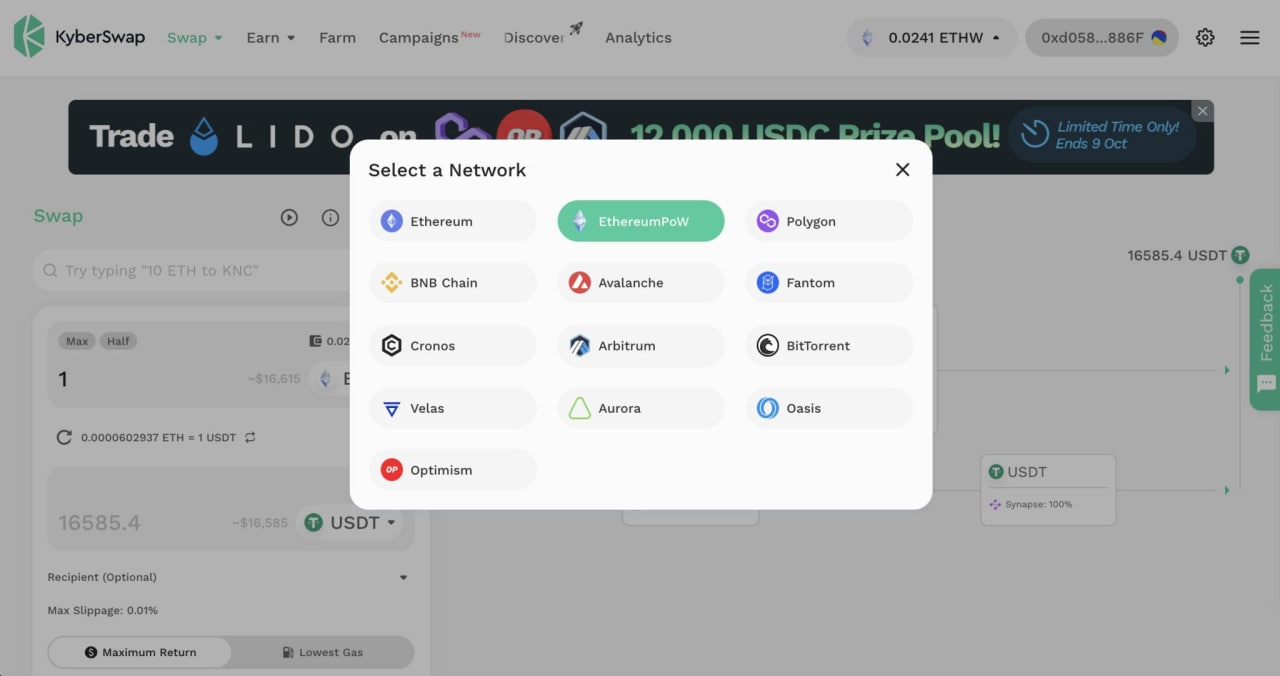Click the USDT coin icon beside 16585.4 USDT
Image resolution: width=1280 pixels, height=676 pixels.
point(1241,255)
